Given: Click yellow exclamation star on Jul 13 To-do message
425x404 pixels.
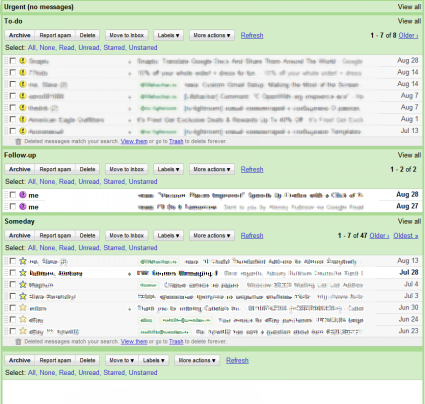Looking at the screenshot, I should [22, 131].
